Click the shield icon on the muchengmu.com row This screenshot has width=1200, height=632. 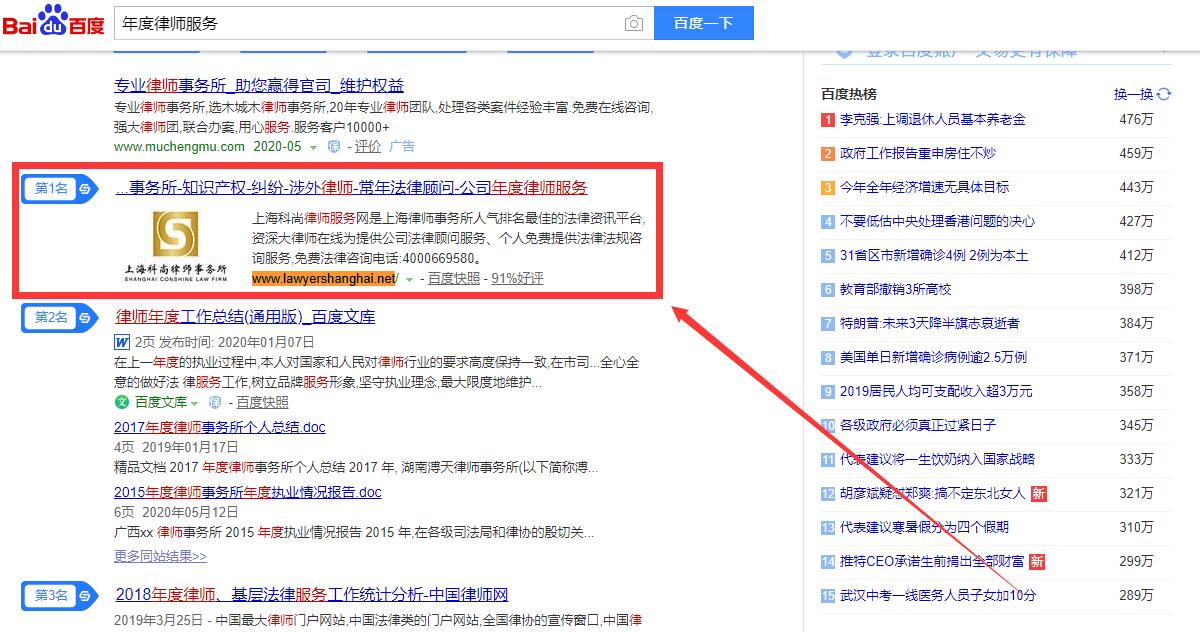[x=334, y=146]
